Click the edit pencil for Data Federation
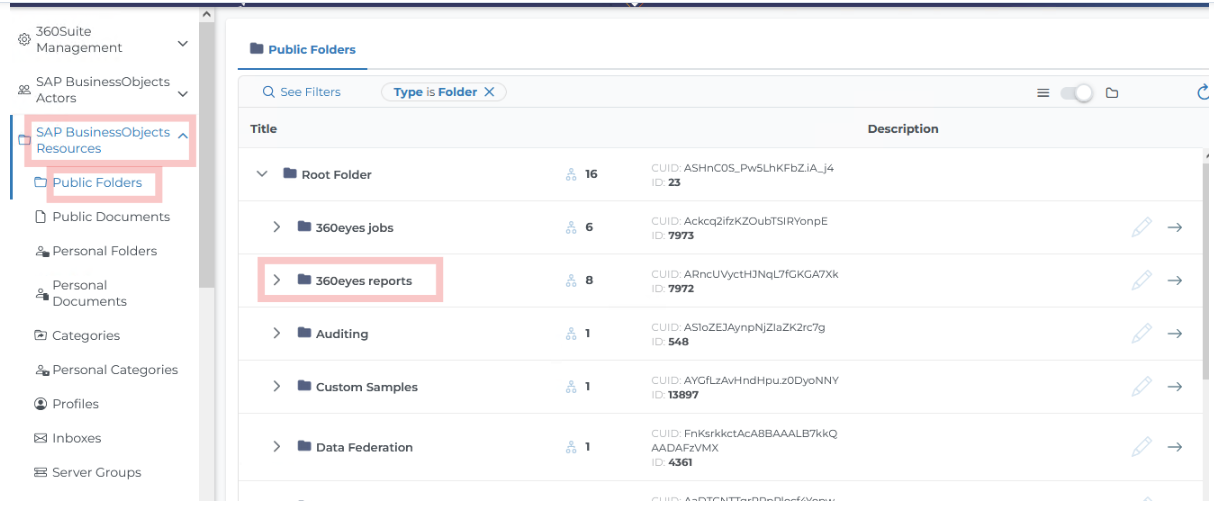The image size is (1214, 512). [1141, 447]
